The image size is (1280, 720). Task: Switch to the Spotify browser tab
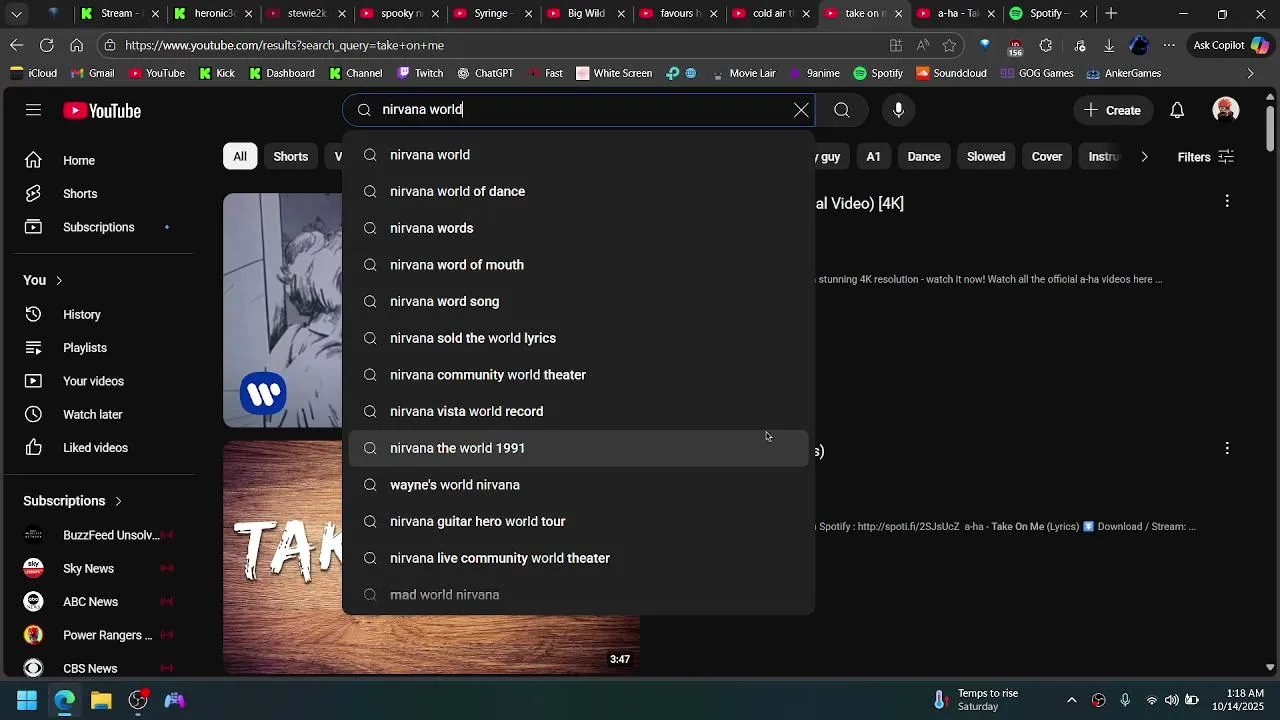[x=1047, y=14]
